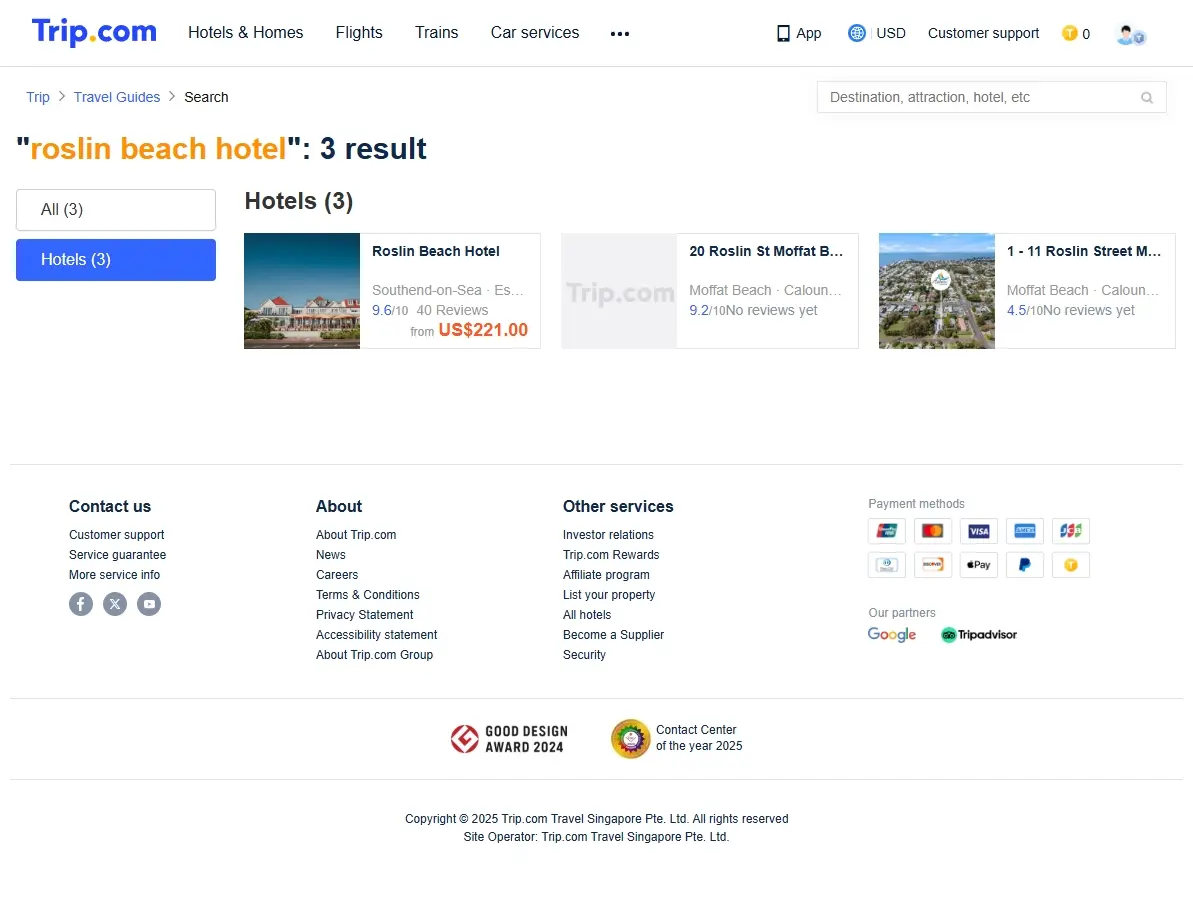Click the Contact Center of the year badge
This screenshot has width=1193, height=921.
click(676, 738)
